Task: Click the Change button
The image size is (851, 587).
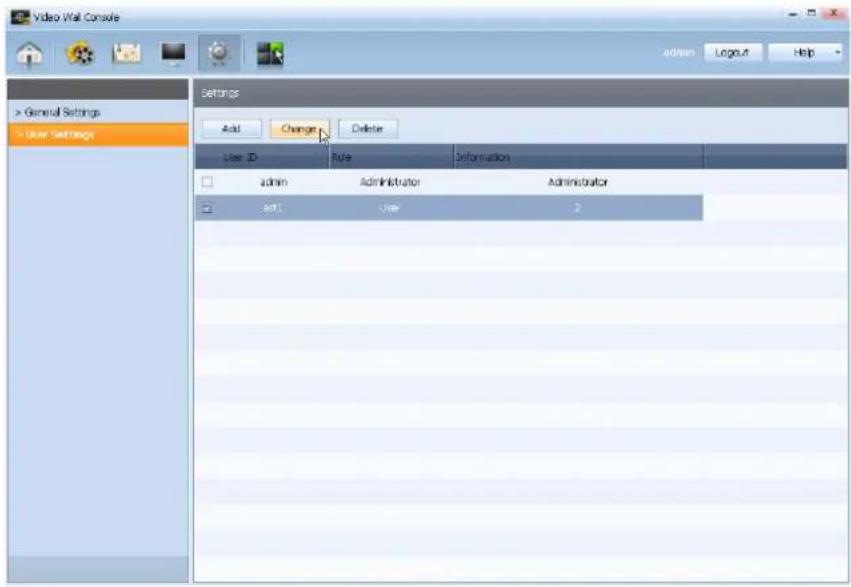Action: (x=300, y=129)
